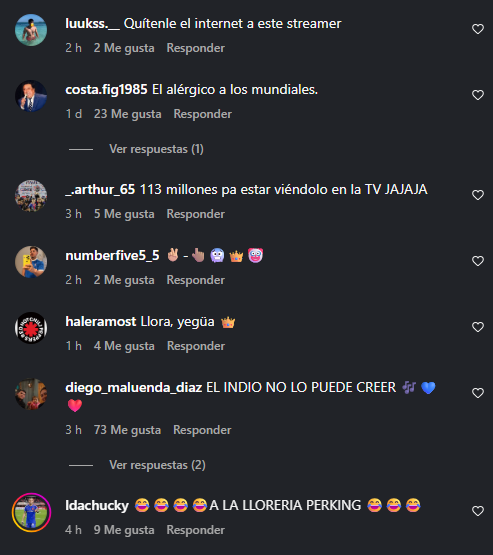493x555 pixels.
Task: Like the comment by luukss.__
Action: [478, 29]
